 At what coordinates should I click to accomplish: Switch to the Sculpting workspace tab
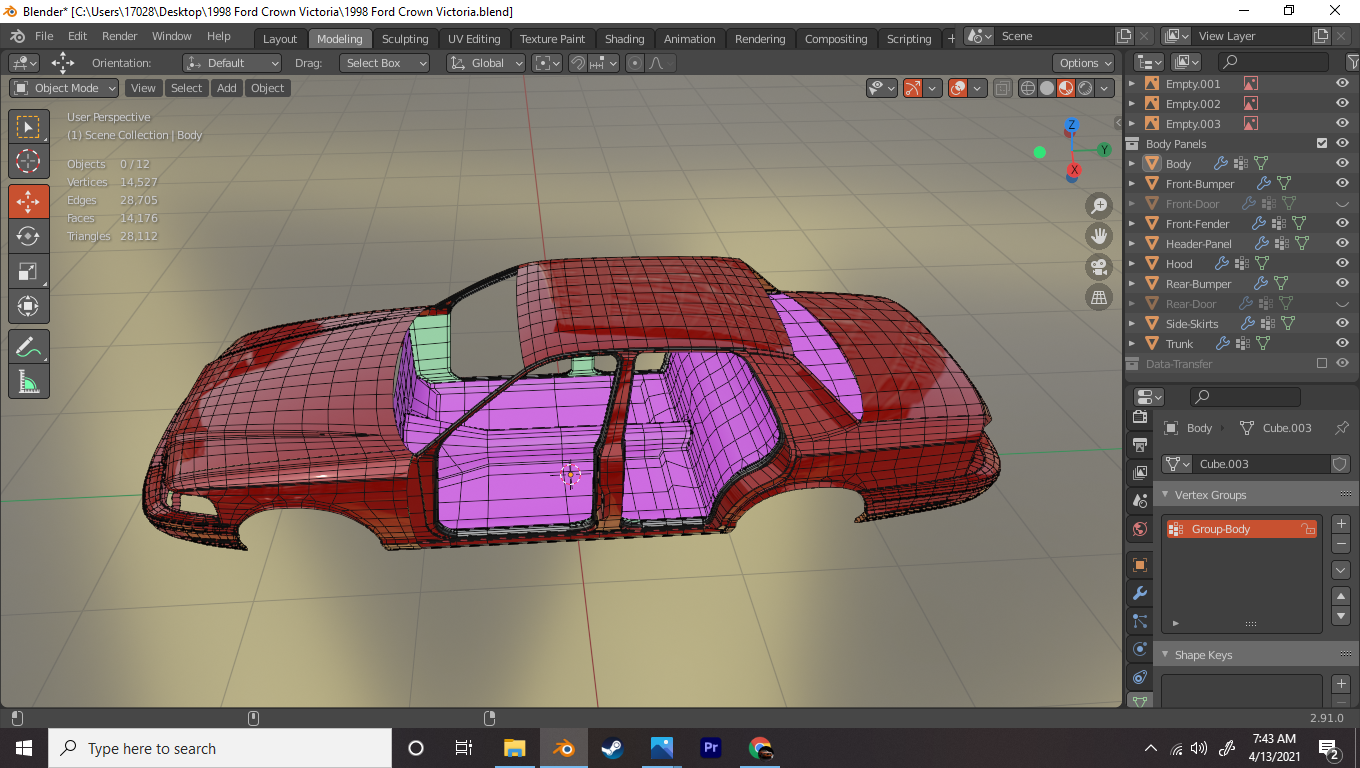point(405,39)
